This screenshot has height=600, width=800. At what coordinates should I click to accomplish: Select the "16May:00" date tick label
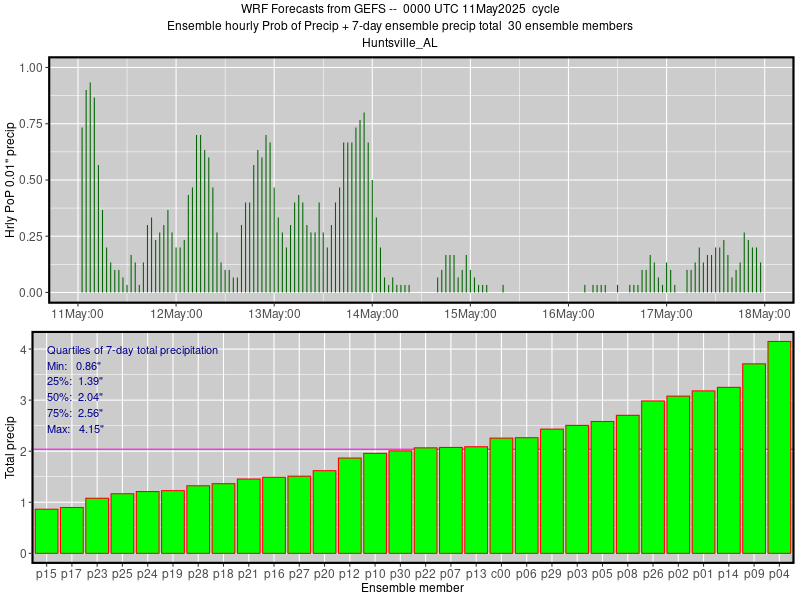(568, 313)
